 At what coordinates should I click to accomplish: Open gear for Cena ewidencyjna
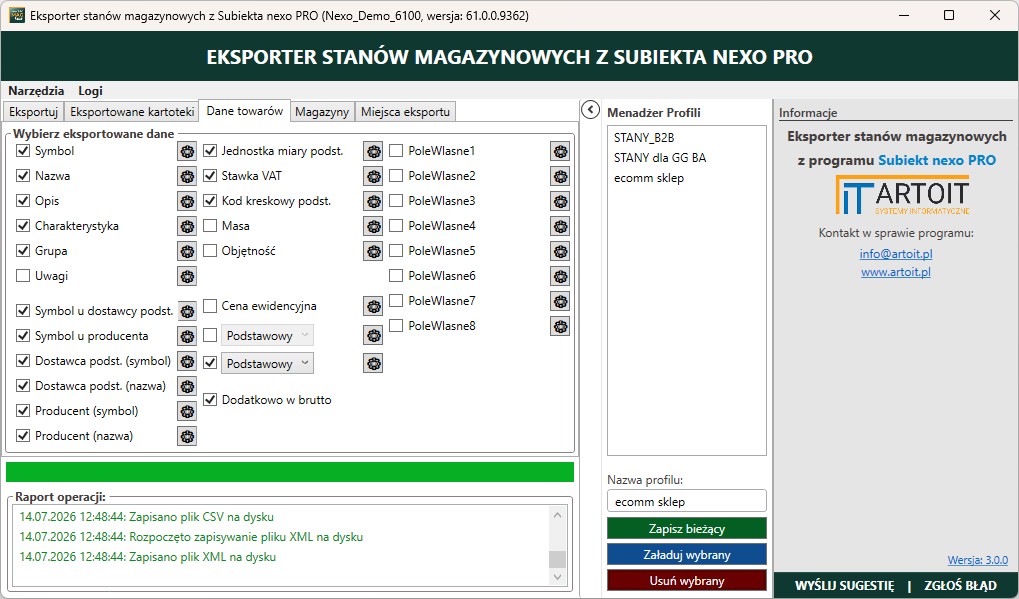click(x=373, y=307)
